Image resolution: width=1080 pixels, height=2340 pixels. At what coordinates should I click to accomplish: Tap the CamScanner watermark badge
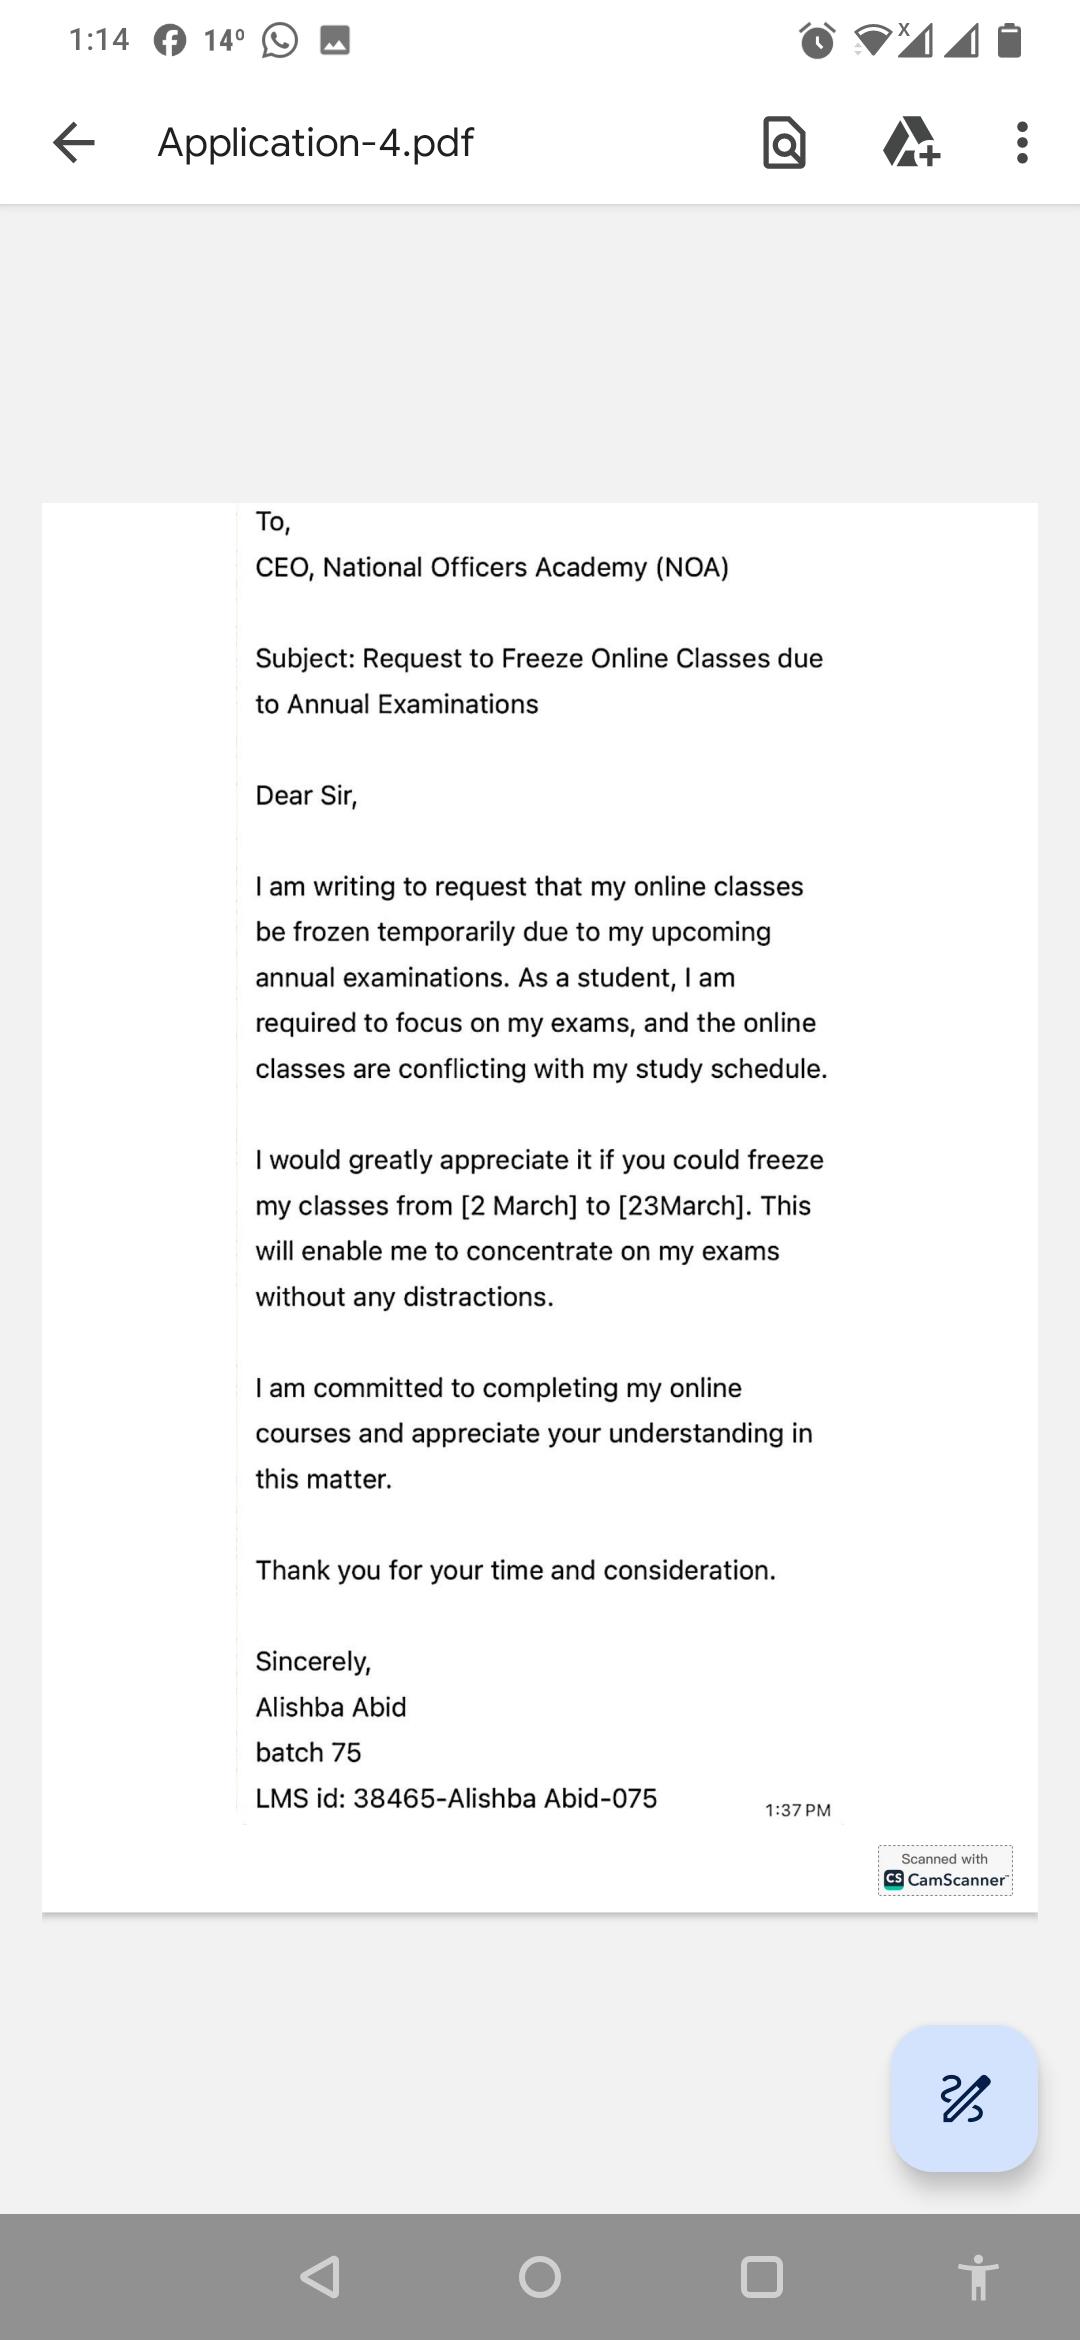pyautogui.click(x=945, y=1870)
